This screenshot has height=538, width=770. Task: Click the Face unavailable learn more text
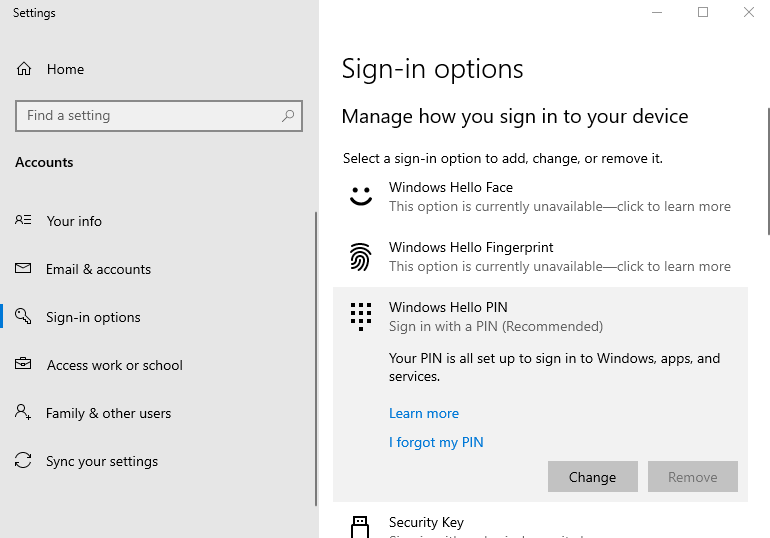[x=560, y=207]
